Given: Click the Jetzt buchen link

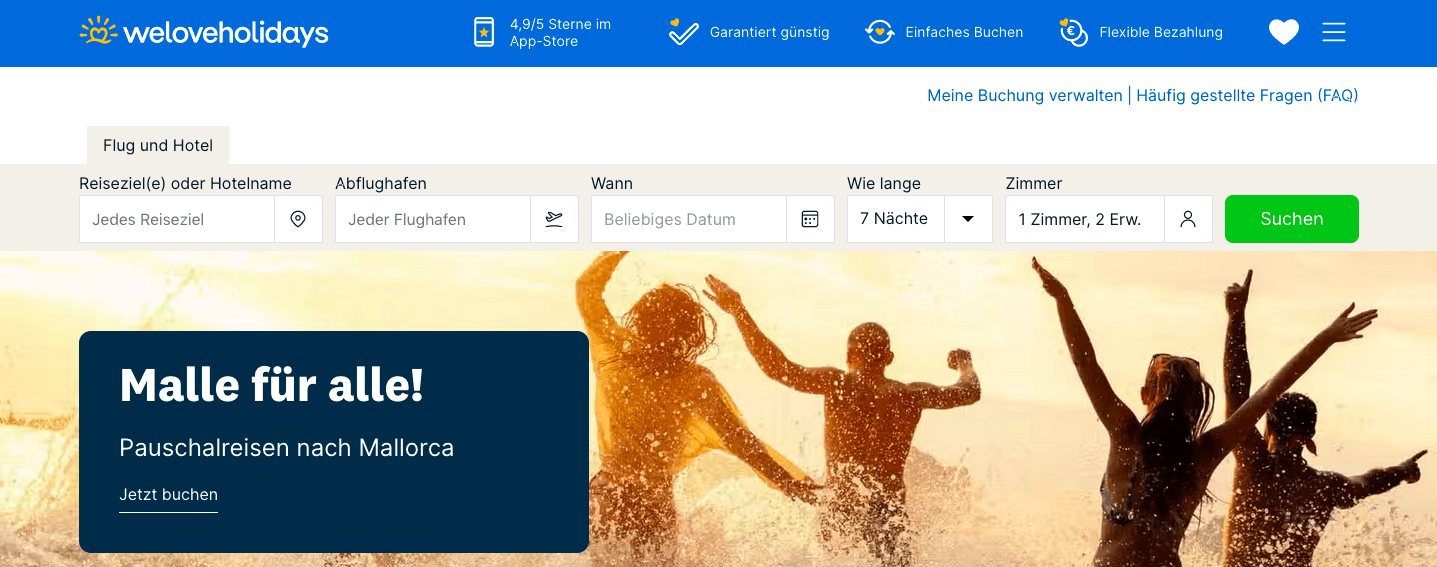Looking at the screenshot, I should click(x=168, y=495).
